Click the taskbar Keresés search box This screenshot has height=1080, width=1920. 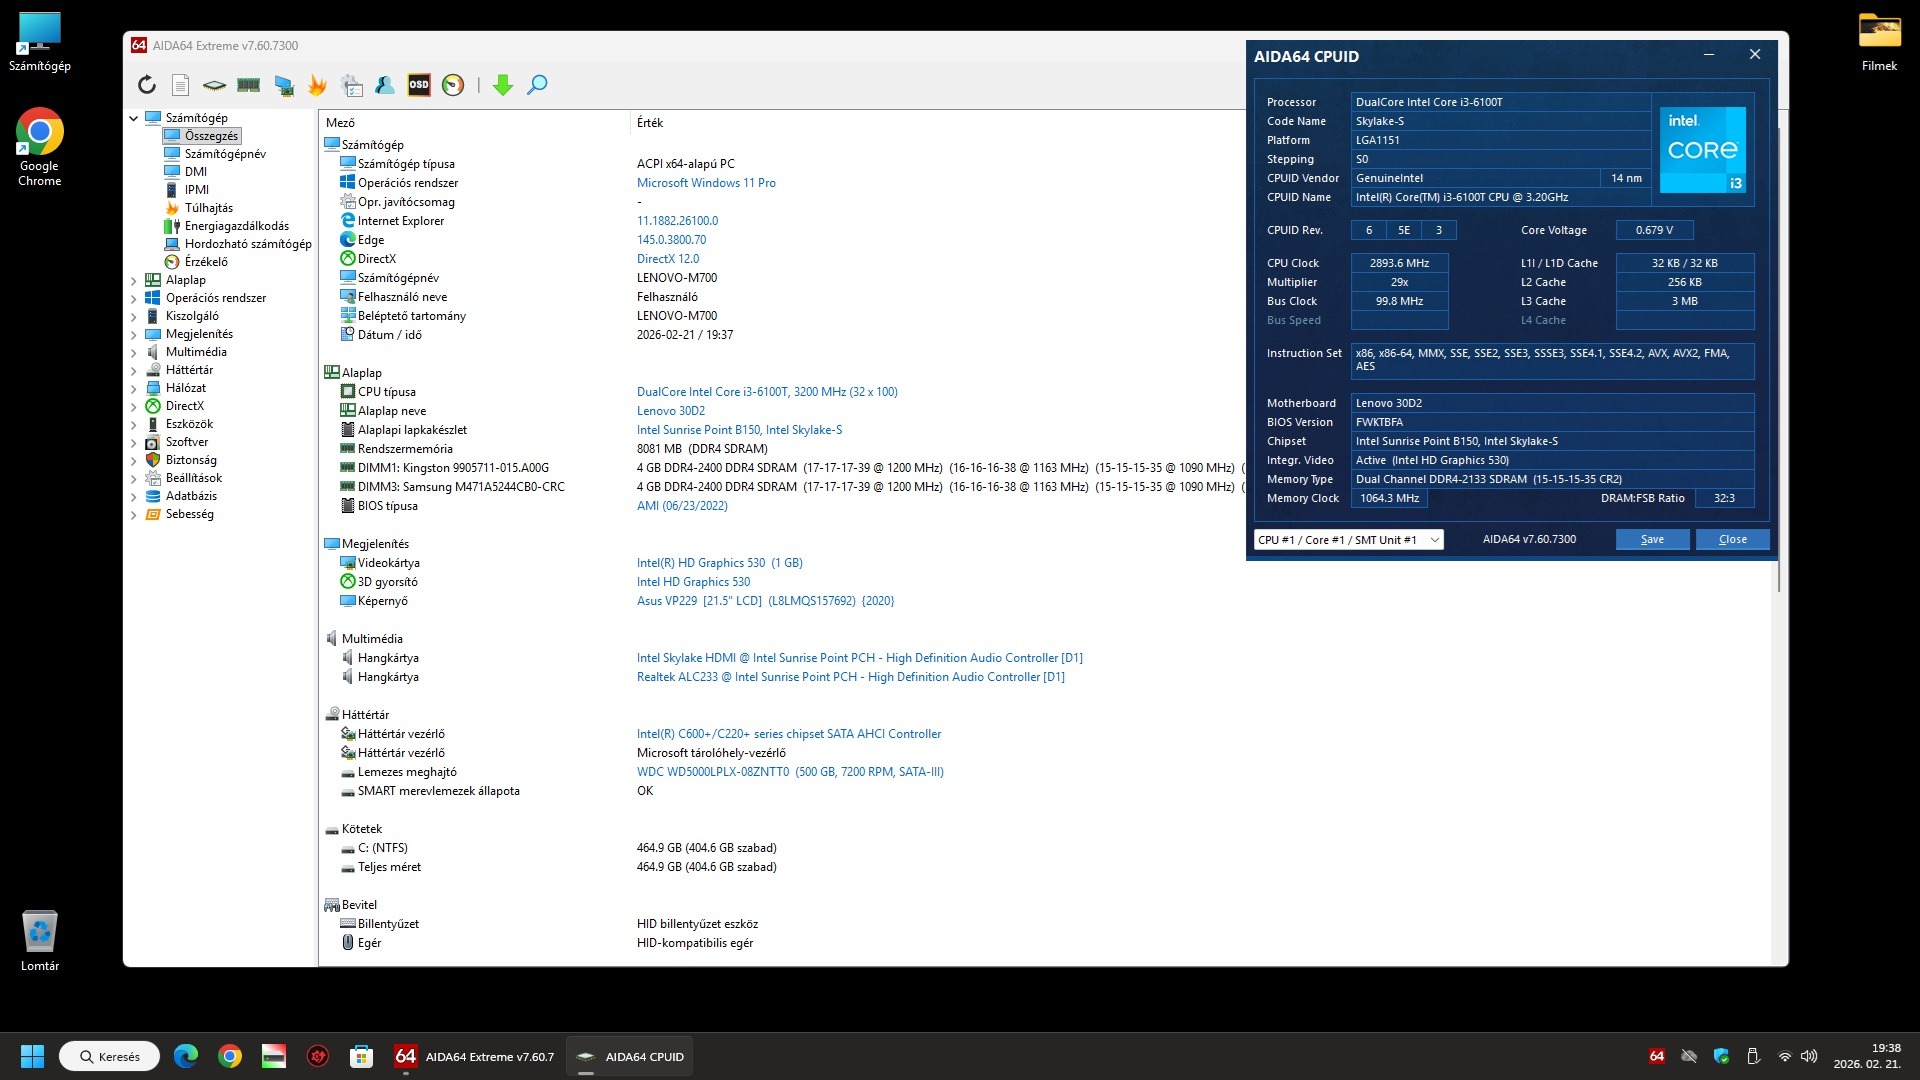click(x=110, y=1057)
